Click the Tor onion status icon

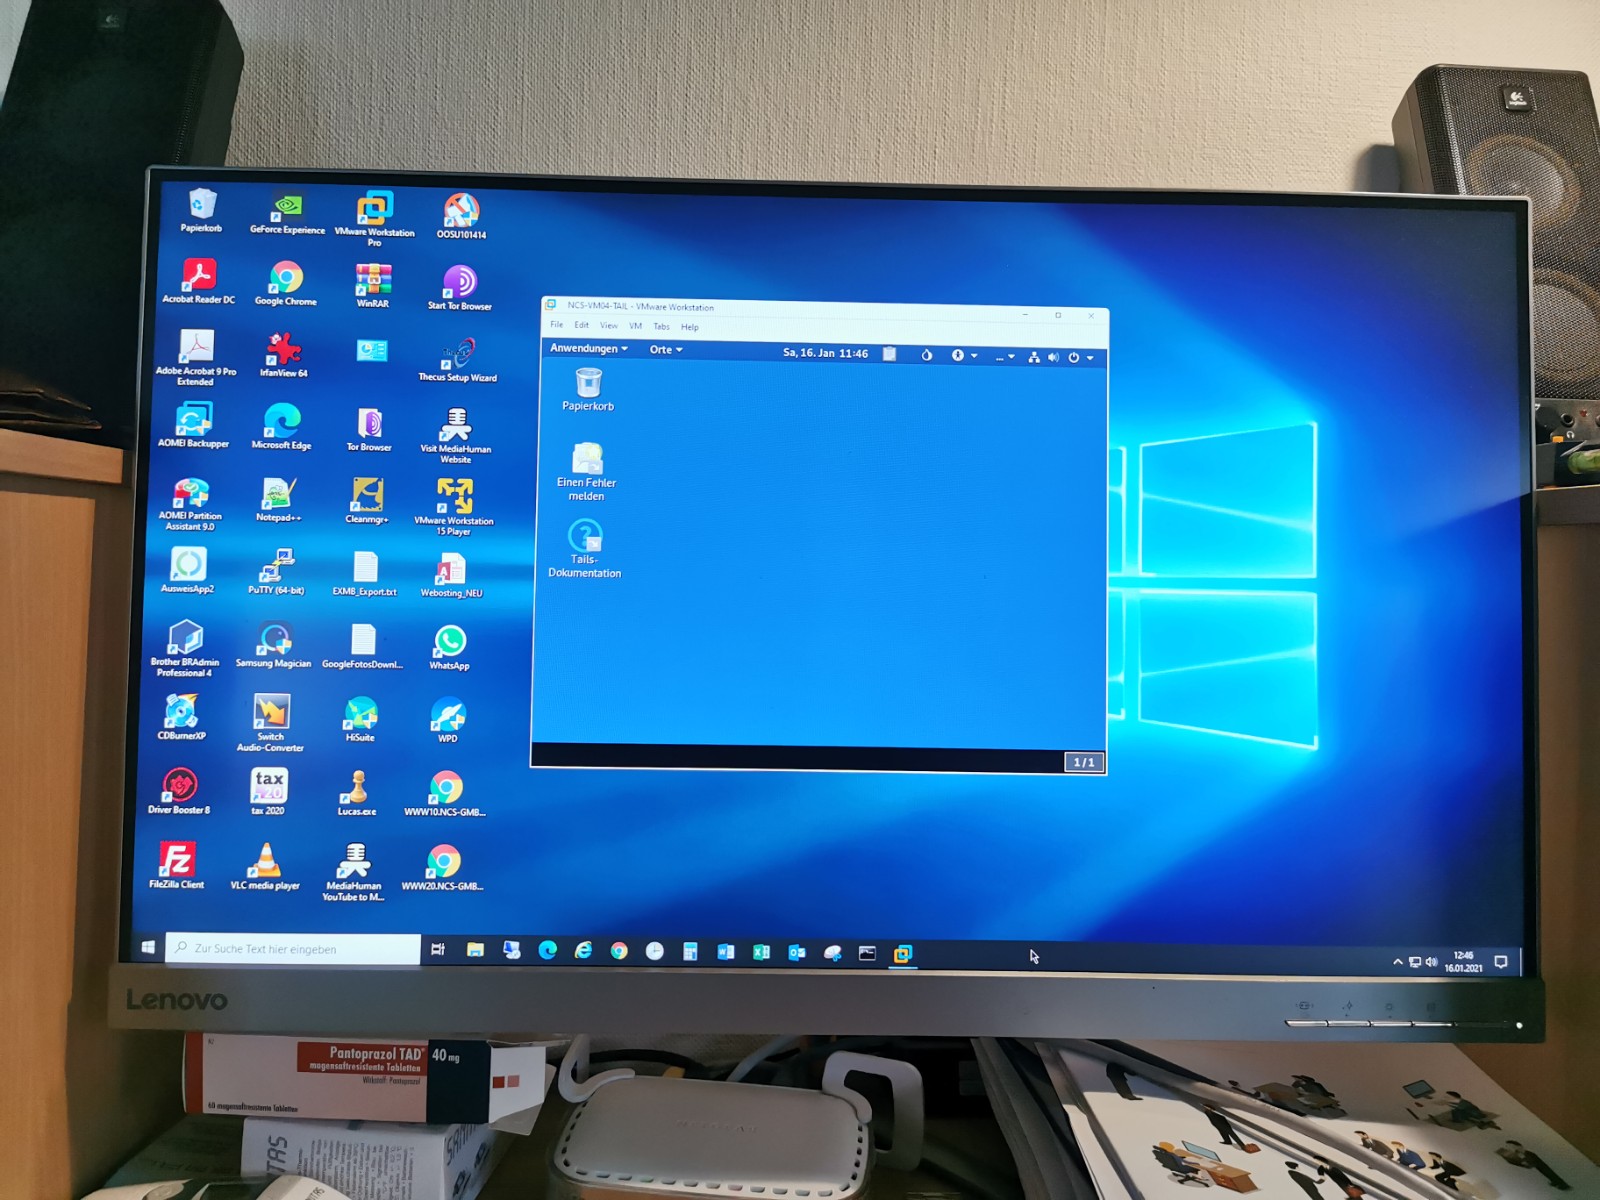pyautogui.click(x=926, y=355)
